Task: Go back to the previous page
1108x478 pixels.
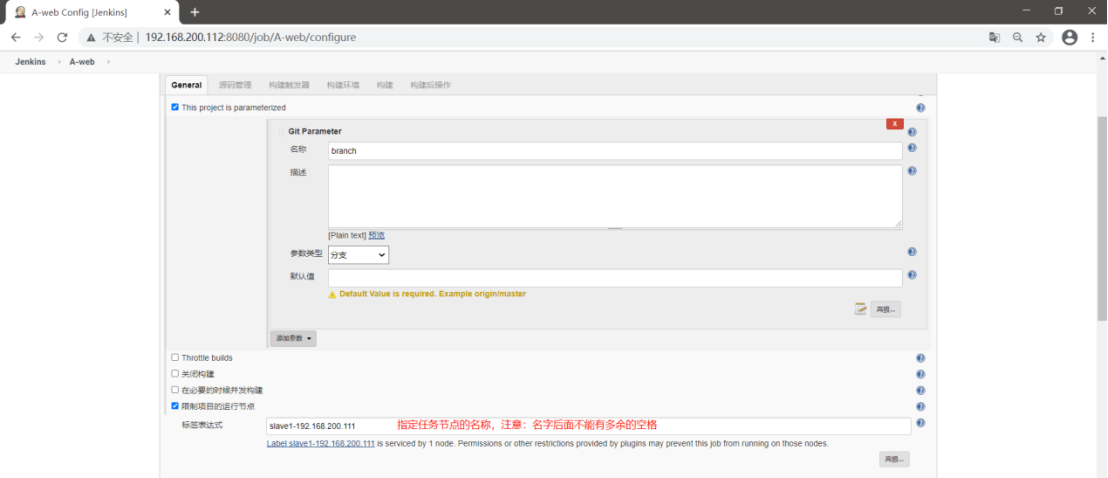Action: click(x=16, y=37)
